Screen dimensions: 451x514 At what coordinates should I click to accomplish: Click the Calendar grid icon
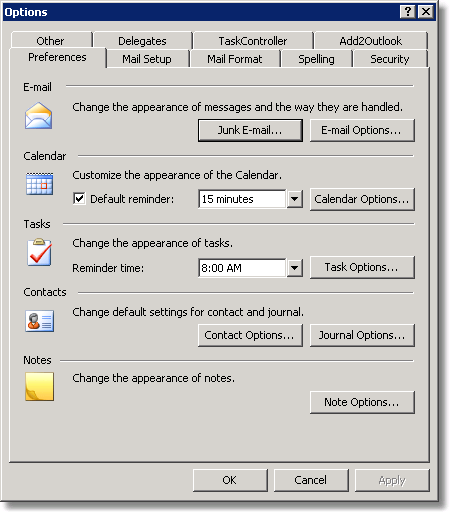click(x=39, y=184)
